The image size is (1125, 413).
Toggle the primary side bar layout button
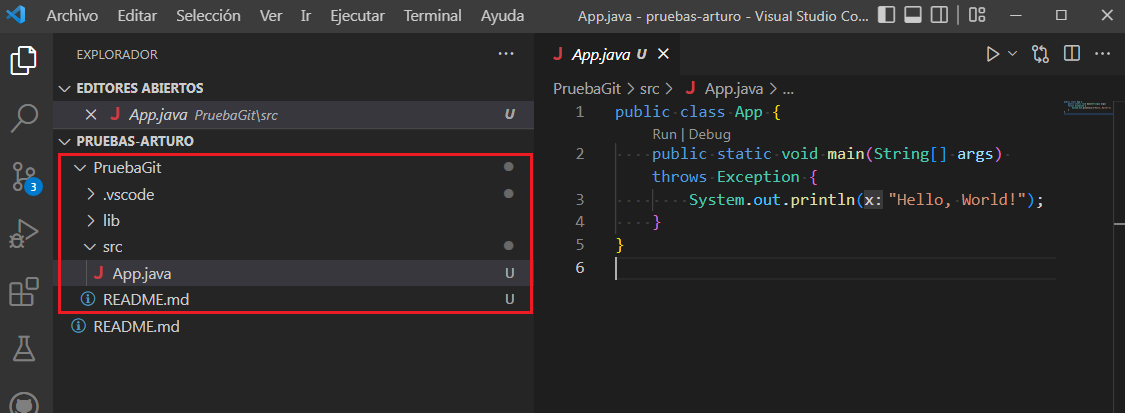(x=887, y=15)
